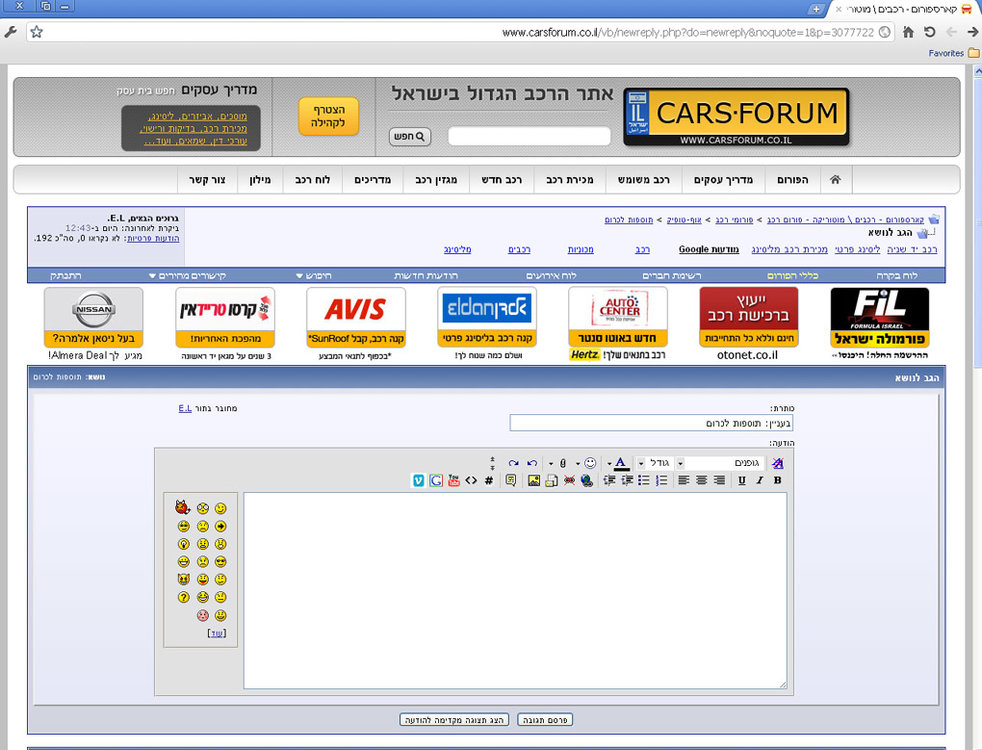The width and height of the screenshot is (982, 750).
Task: Click in the reply title field
Action: point(651,423)
